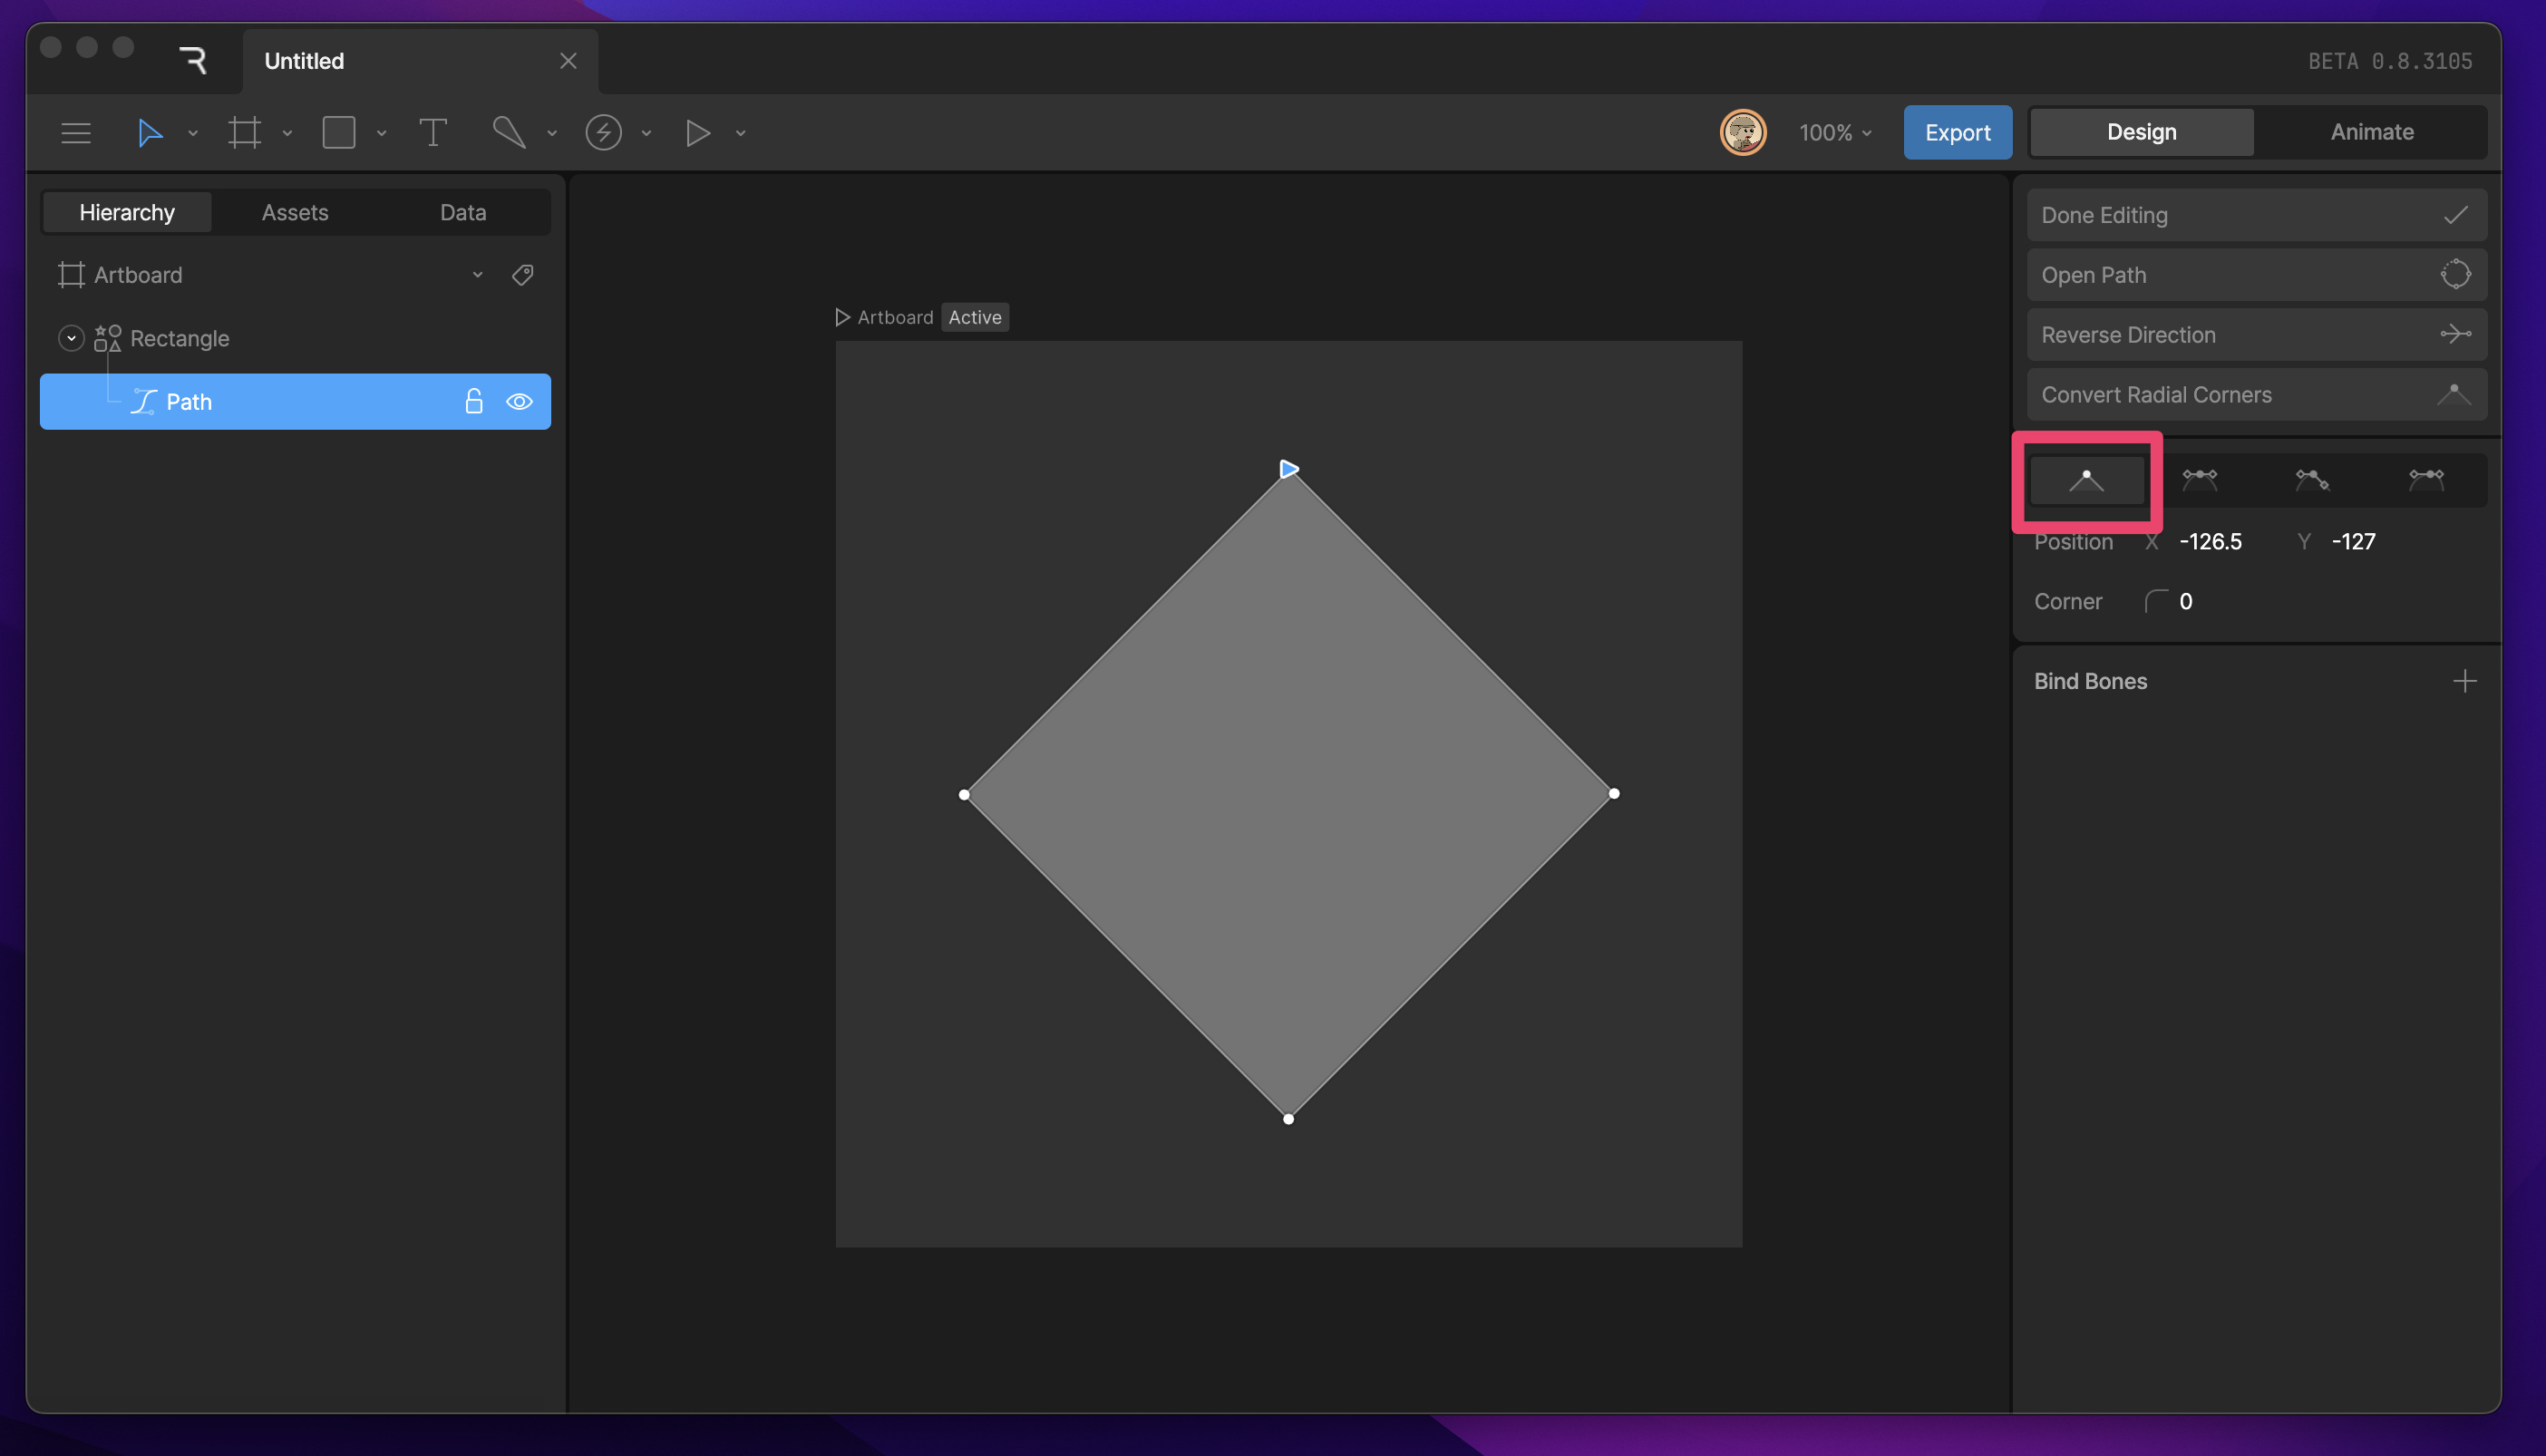Toggle the lock on the Path layer
Viewport: 2546px width, 1456px height.
[x=474, y=402]
